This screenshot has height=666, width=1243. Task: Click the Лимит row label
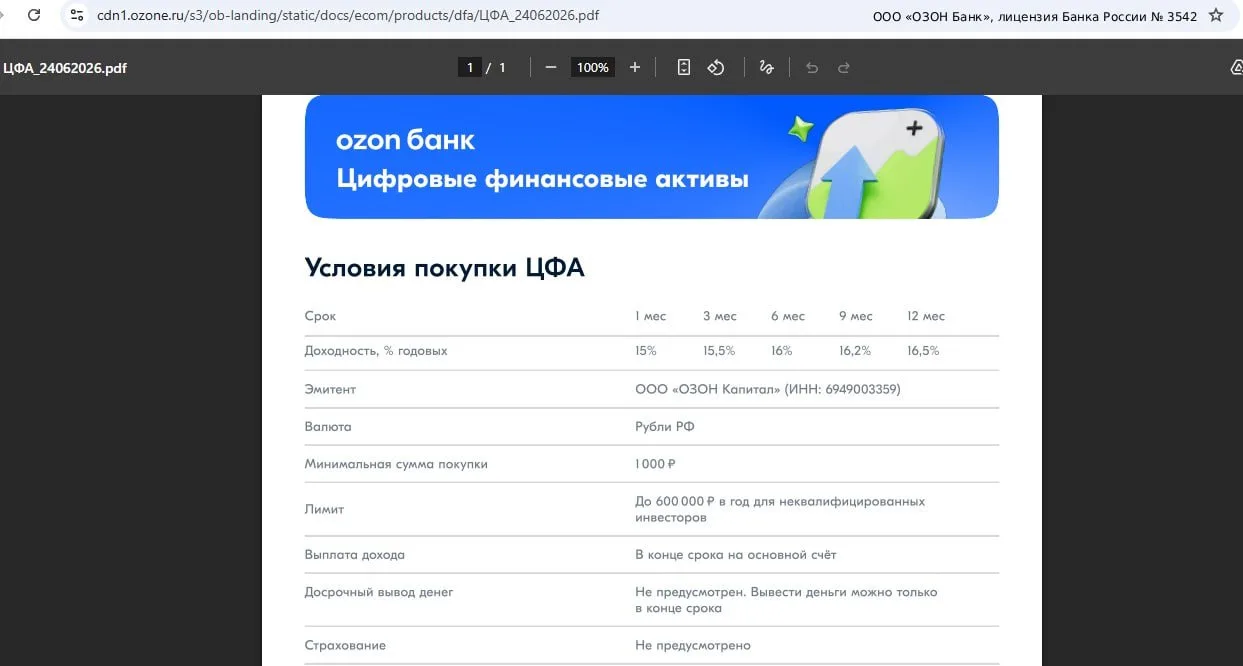coord(324,509)
